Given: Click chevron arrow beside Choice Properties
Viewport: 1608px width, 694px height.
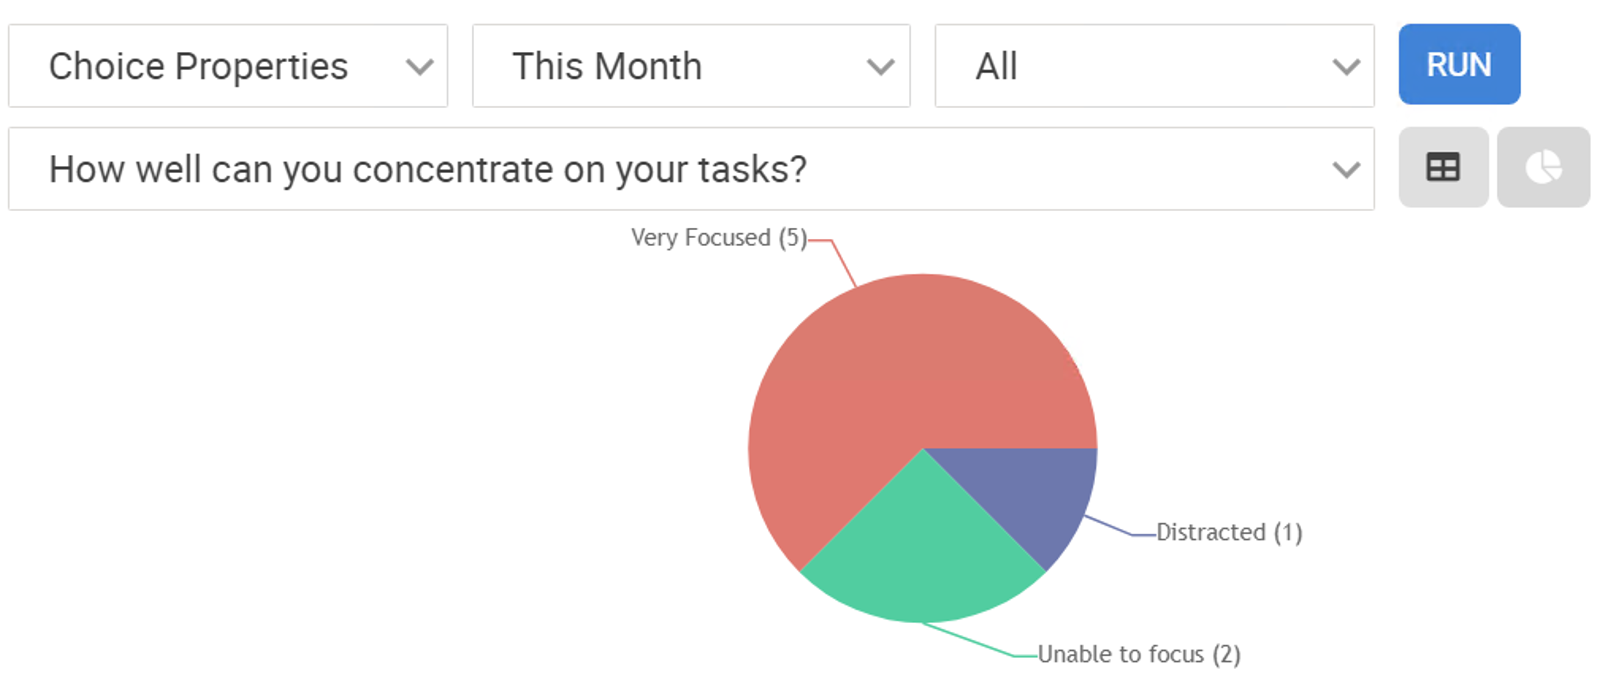Looking at the screenshot, I should pos(420,67).
